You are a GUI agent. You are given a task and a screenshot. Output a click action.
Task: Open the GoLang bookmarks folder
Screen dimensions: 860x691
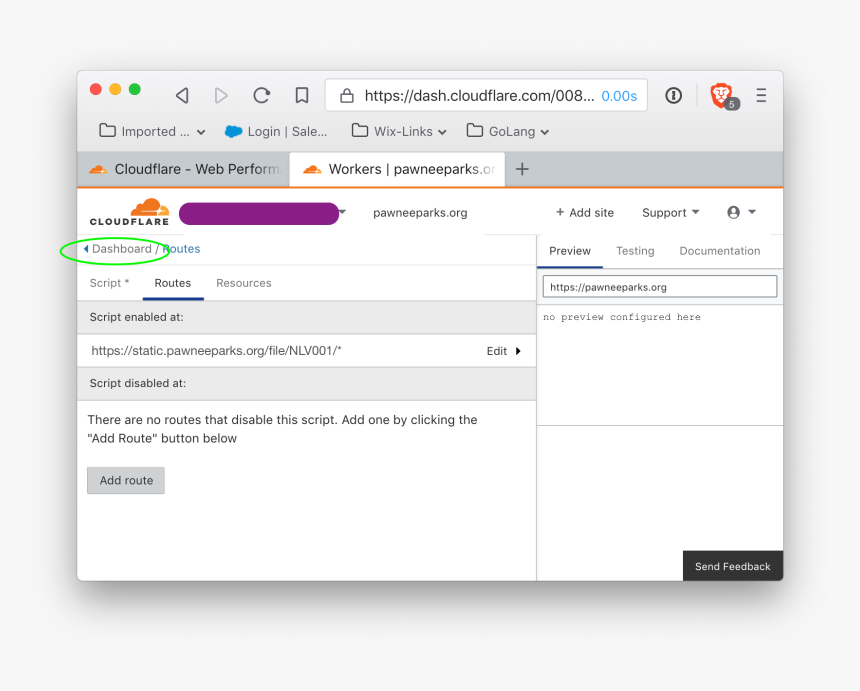507,132
